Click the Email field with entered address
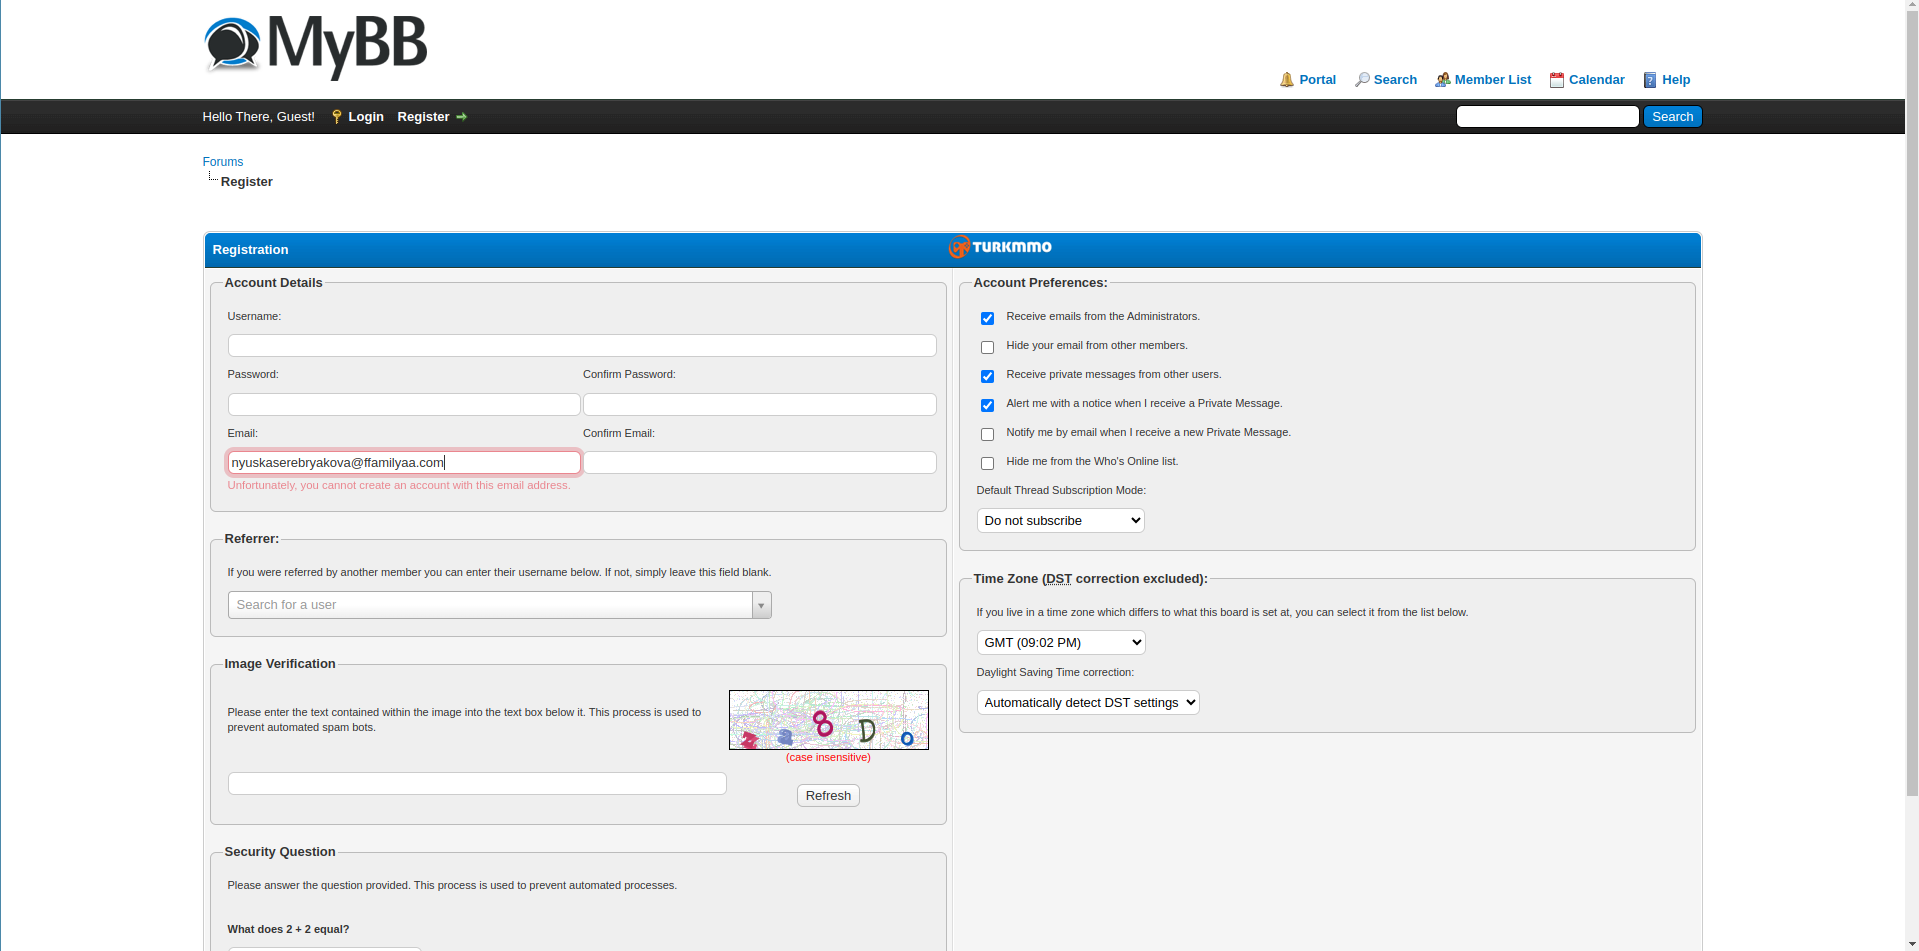Viewport: 1919px width, 951px height. click(x=404, y=463)
